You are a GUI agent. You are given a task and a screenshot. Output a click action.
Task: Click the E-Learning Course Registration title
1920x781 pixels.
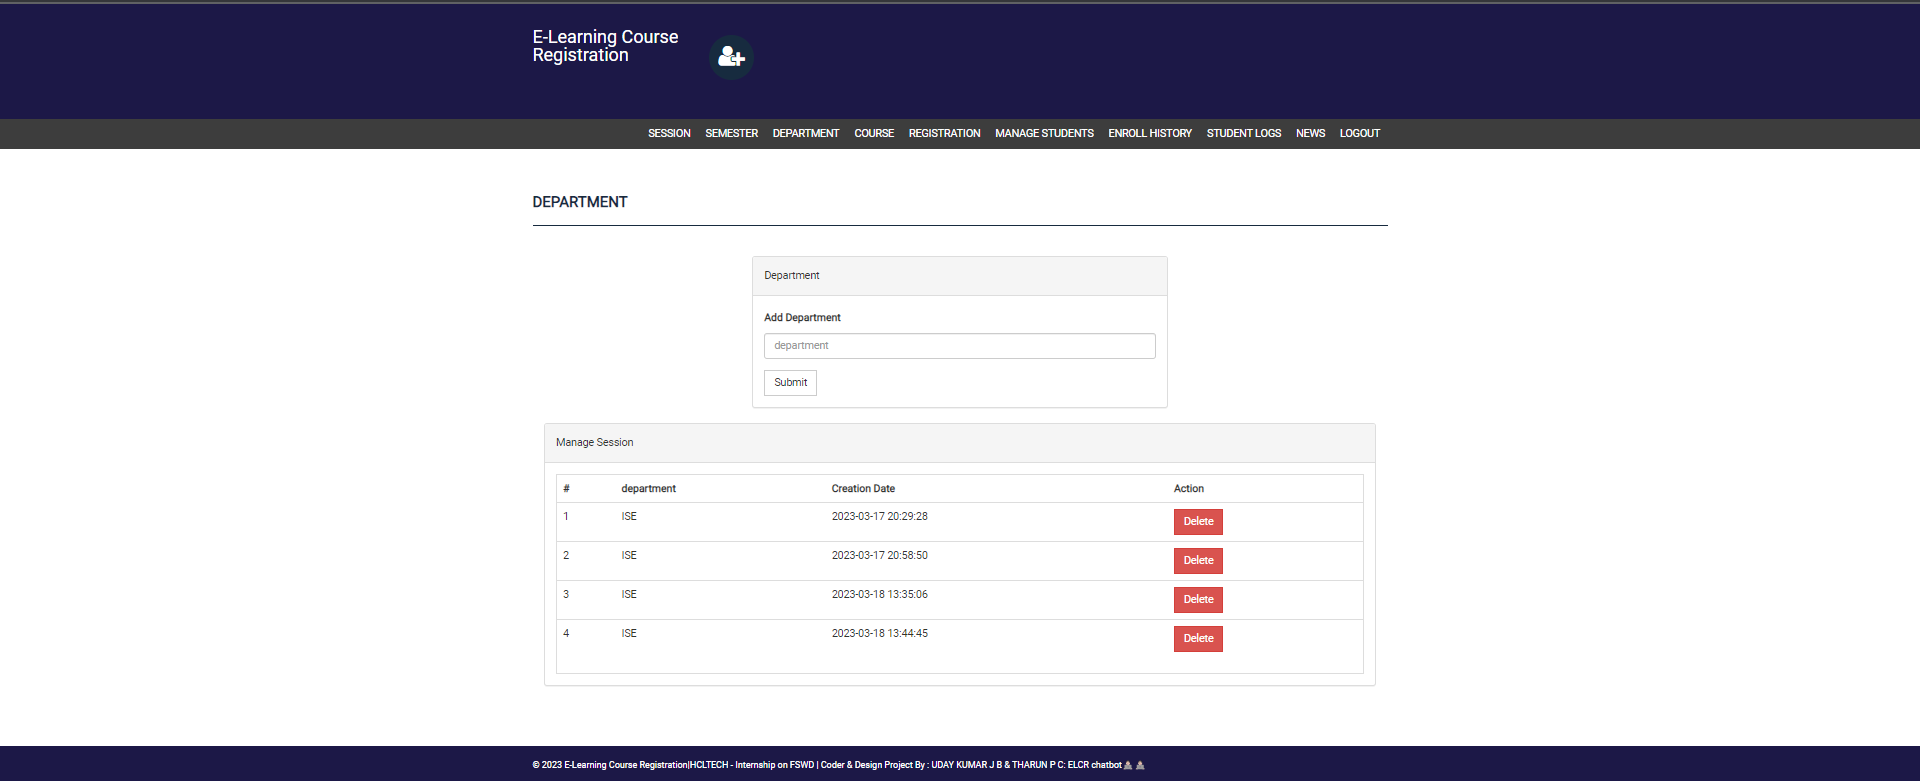605,46
